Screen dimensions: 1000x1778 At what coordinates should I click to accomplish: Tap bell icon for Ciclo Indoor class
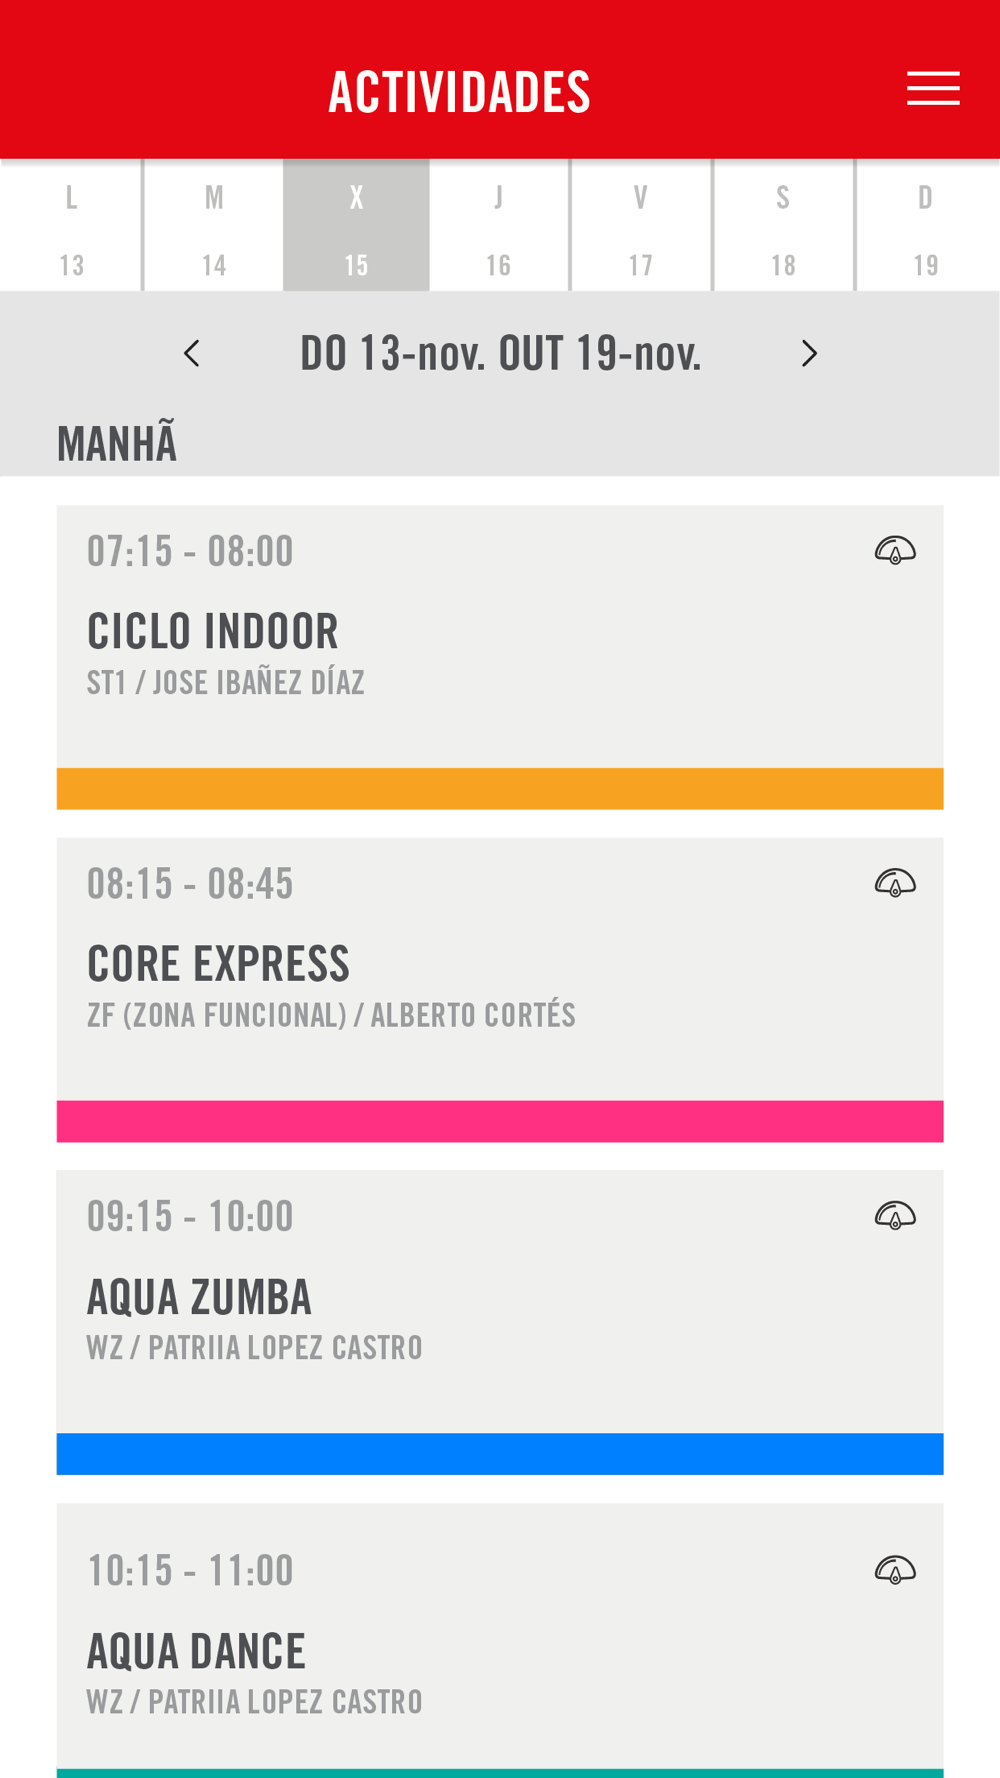tap(895, 550)
